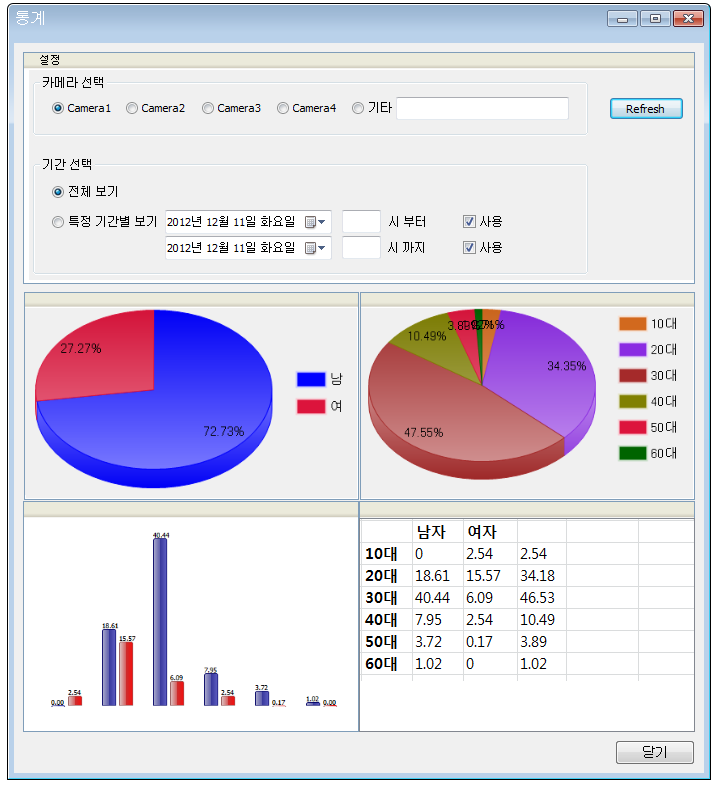Toggle the 사용 checkbox for end time
The height and width of the screenshot is (786, 719).
[469, 248]
